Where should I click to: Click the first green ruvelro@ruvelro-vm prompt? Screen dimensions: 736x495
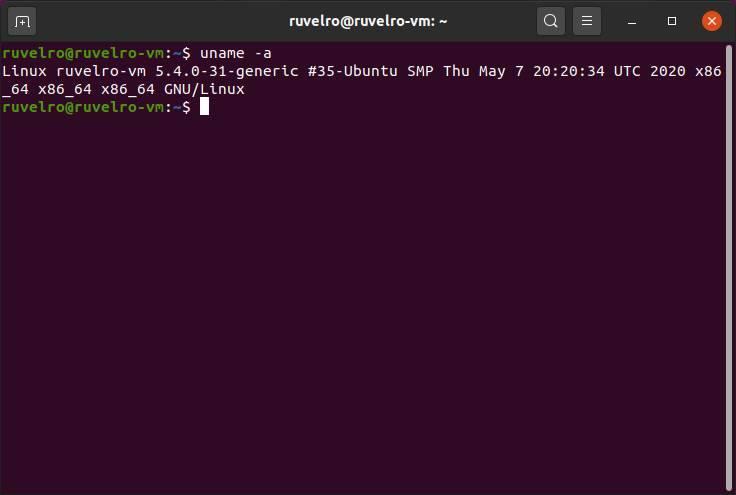(x=83, y=53)
